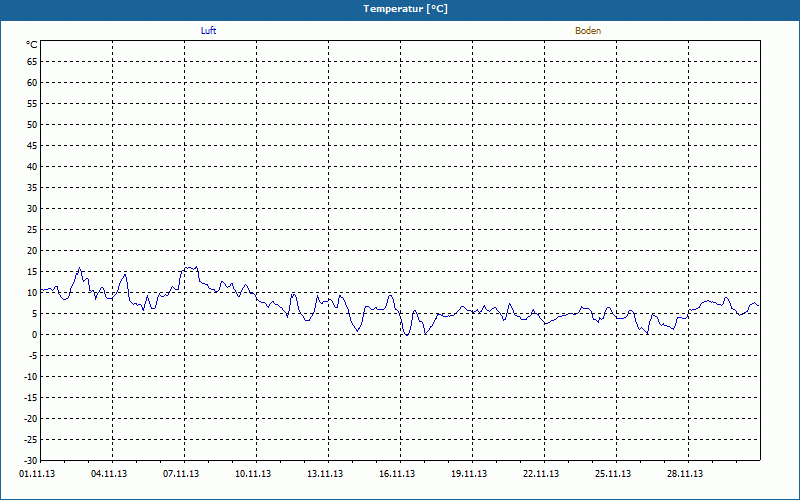Screen dimensions: 800x500
Task: Click the 19.11.13 date label
Action: tap(469, 473)
